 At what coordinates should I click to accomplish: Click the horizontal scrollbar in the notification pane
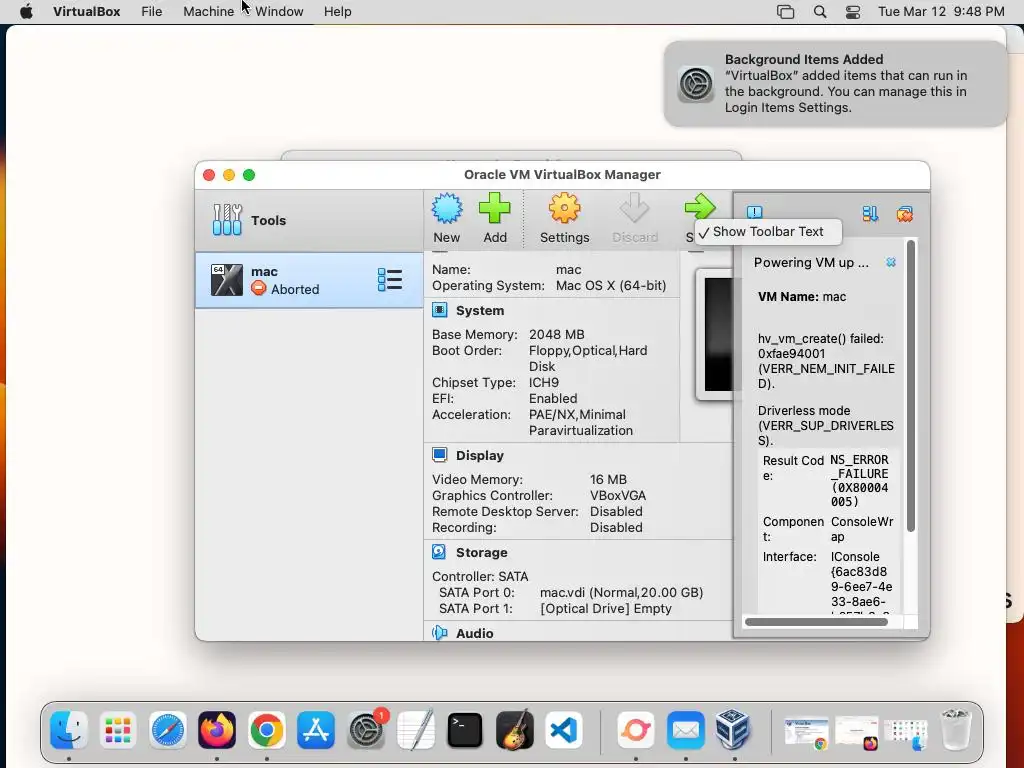[x=816, y=622]
